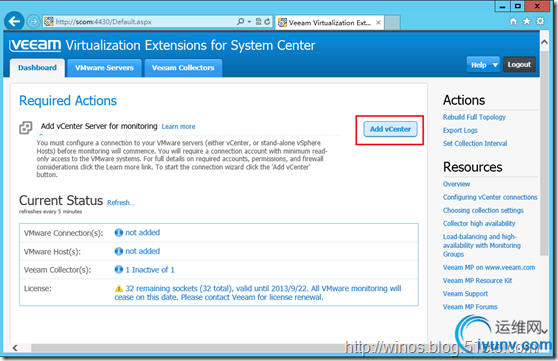Click the vertical scrollbar up arrow
Viewport: 558px width, 361px height.
[544, 42]
